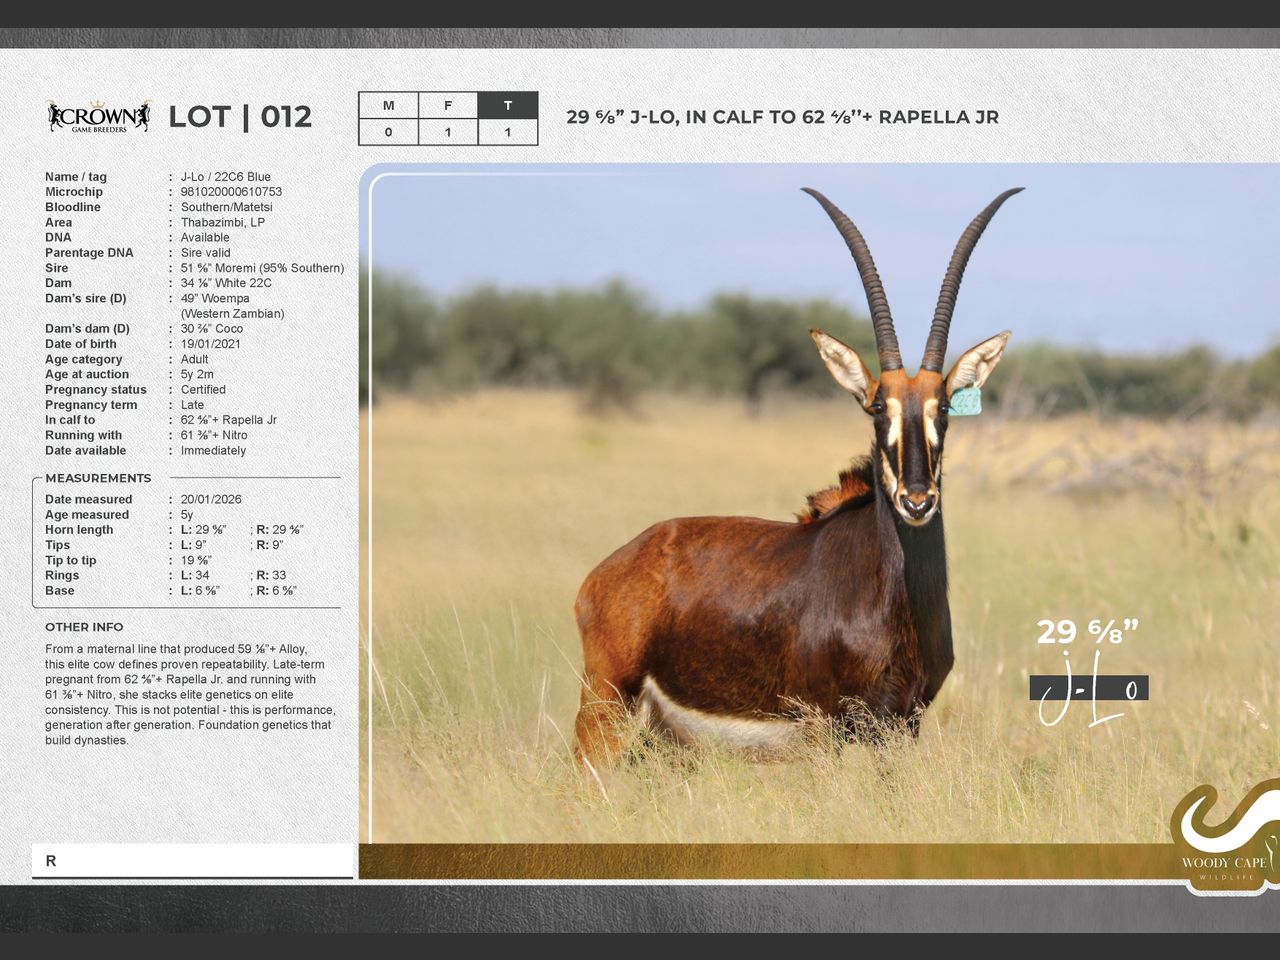Click the J-Lo signature graphic
Screen dimensions: 1280x960
coord(1088,689)
